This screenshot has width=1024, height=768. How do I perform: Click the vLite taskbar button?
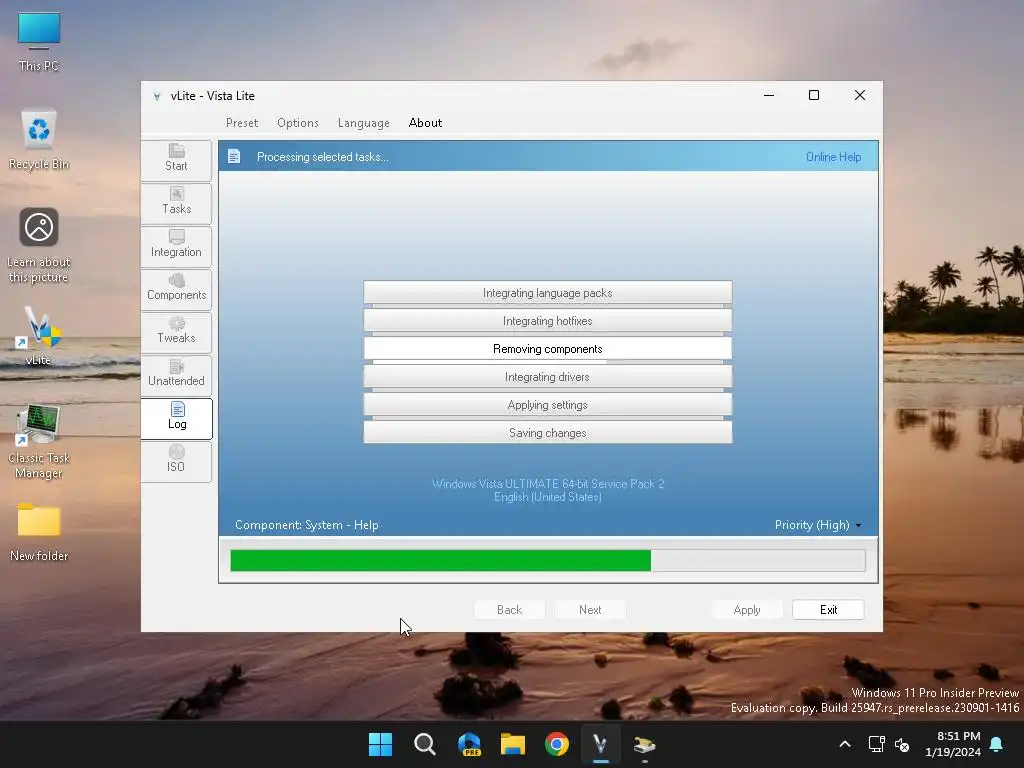click(x=601, y=744)
